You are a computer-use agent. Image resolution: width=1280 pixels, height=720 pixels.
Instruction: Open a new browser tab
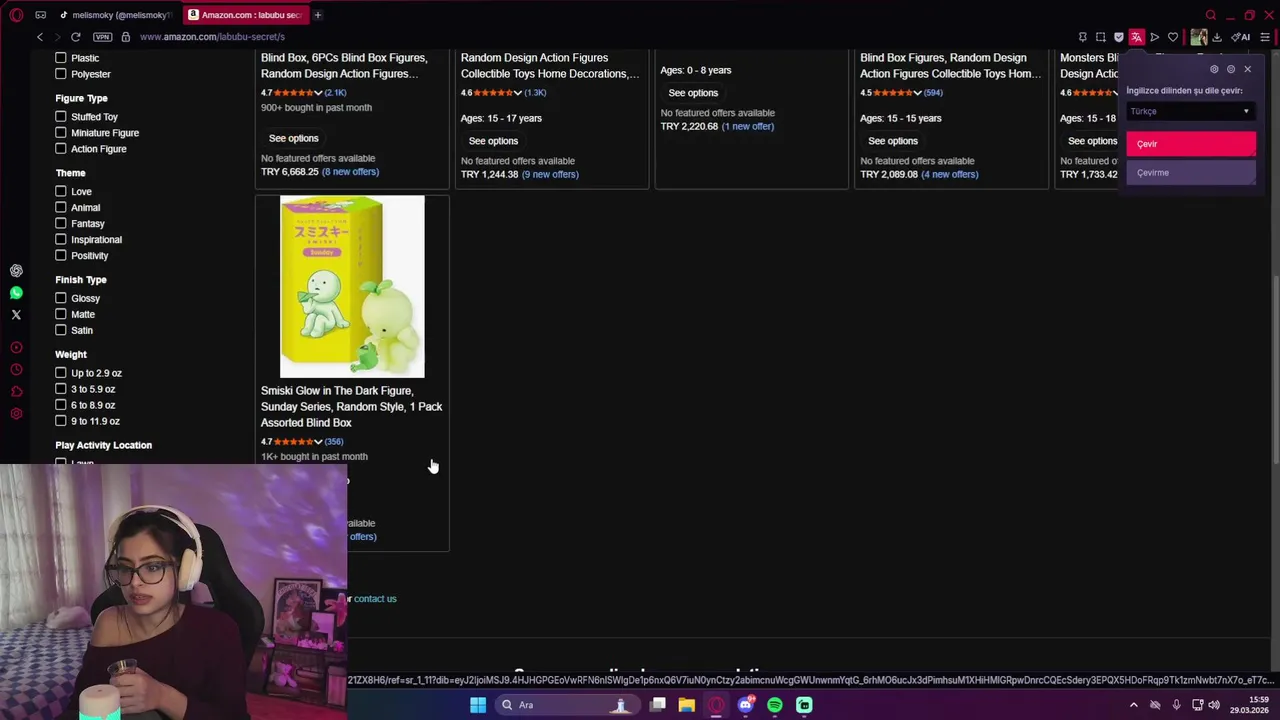tap(317, 15)
